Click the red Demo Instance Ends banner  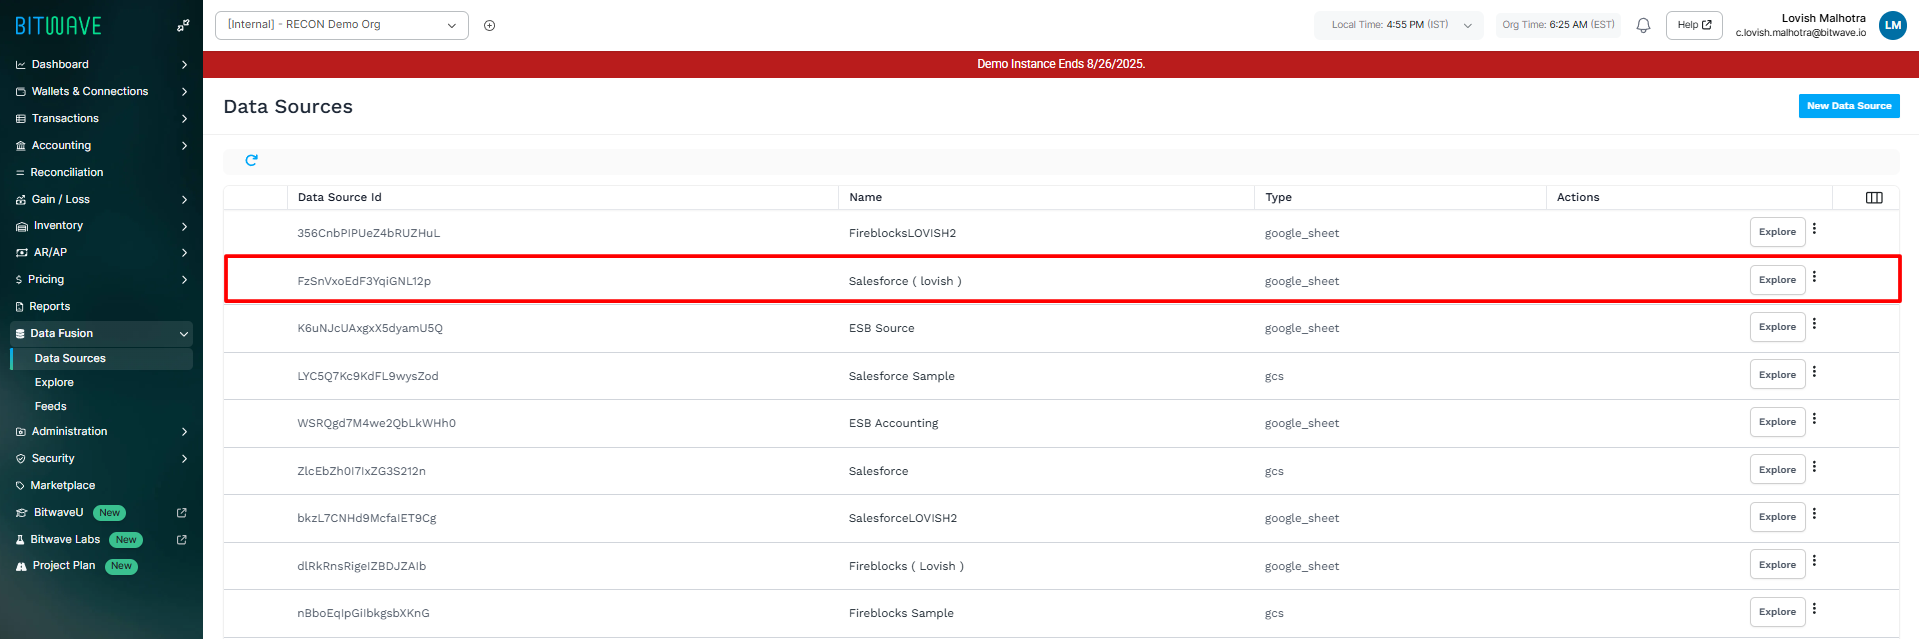[1061, 64]
